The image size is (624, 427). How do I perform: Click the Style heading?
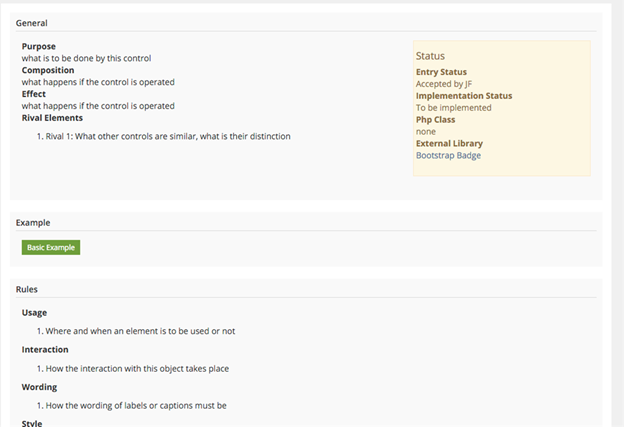point(32,422)
